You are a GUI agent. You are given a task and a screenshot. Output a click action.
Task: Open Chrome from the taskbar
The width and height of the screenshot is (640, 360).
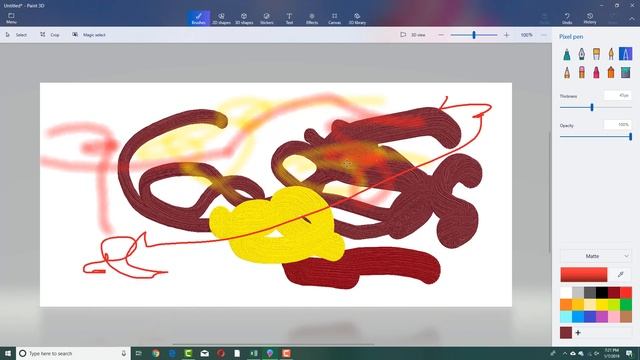[x=156, y=353]
